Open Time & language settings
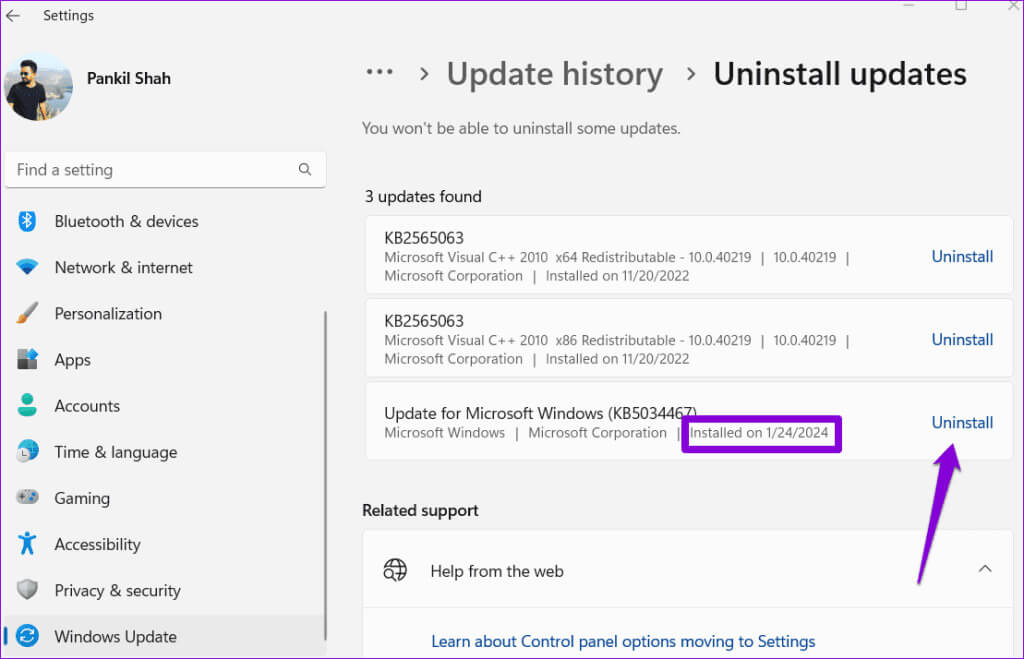 (x=116, y=453)
